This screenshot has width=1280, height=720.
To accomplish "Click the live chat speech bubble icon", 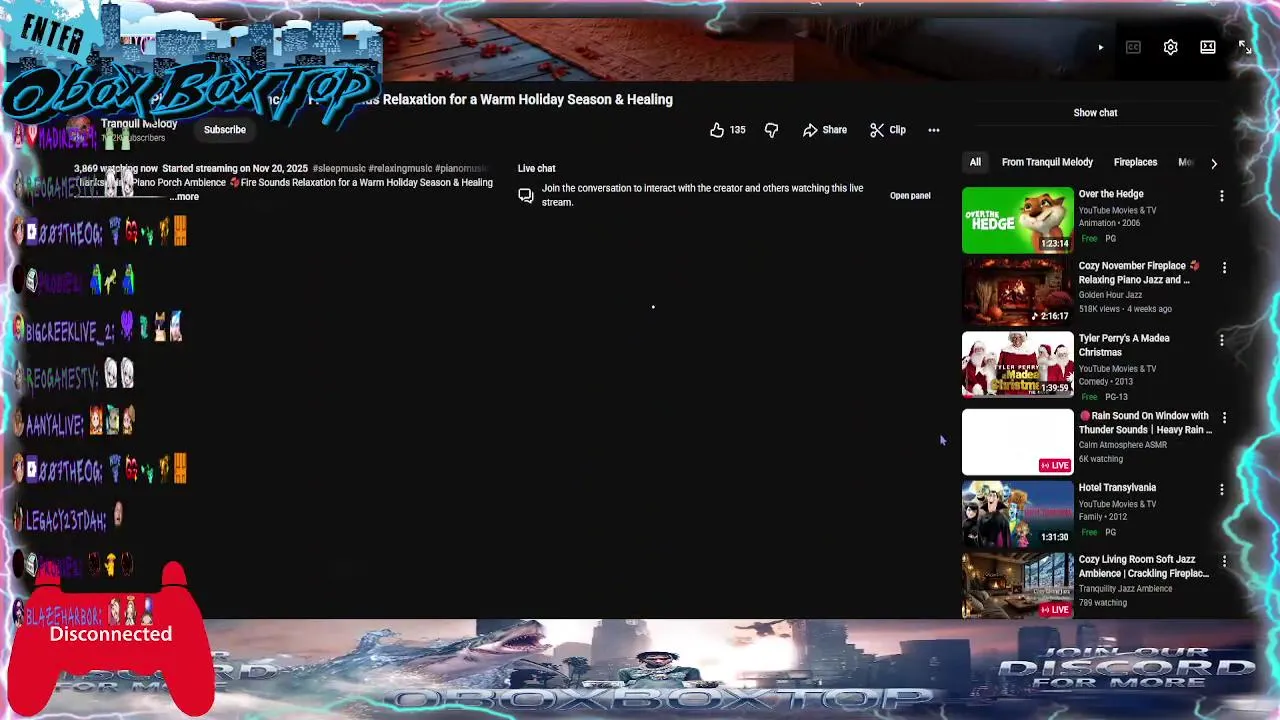I will (x=525, y=196).
